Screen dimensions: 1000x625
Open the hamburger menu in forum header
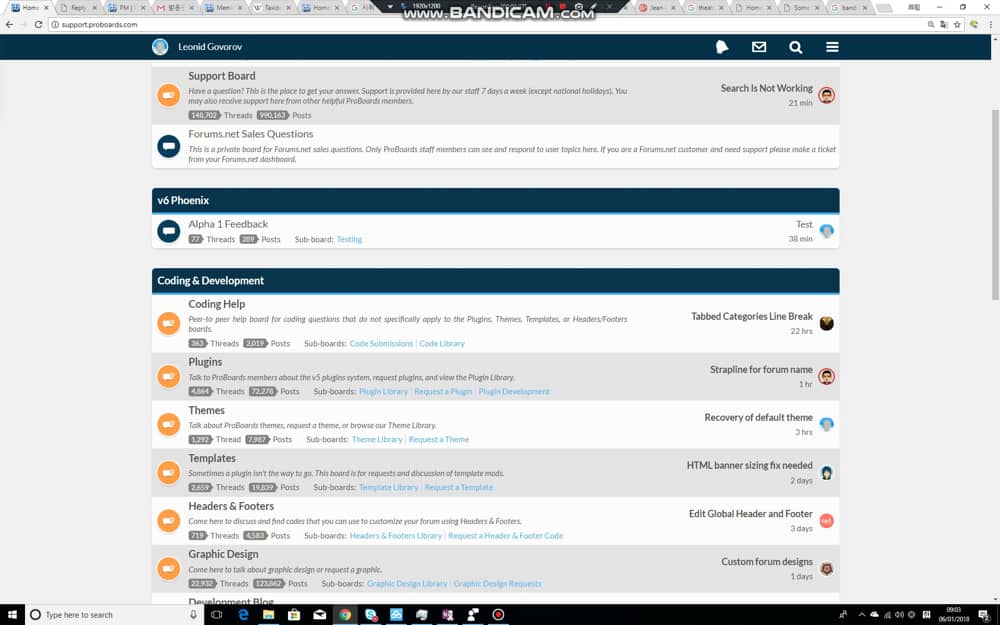pos(832,47)
